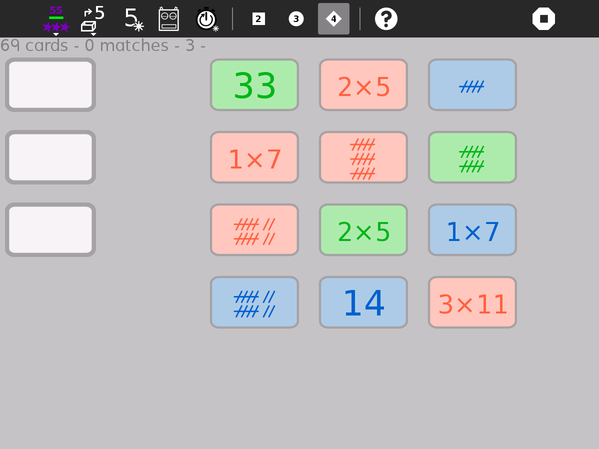
Task: Select the square level 2 button
Action: coord(258,19)
